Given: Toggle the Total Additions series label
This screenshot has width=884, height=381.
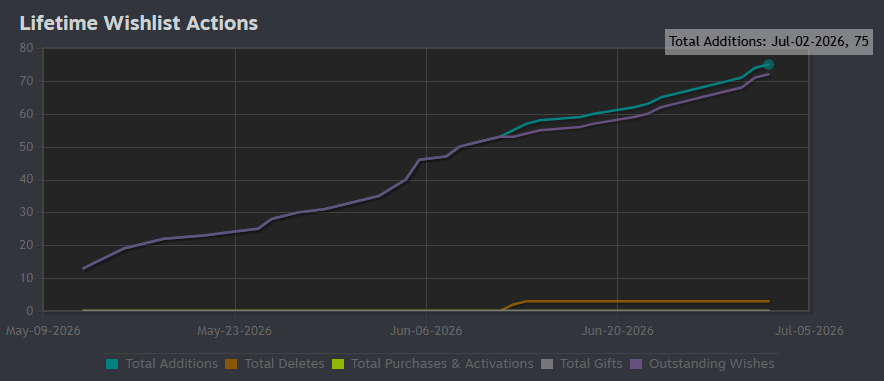Looking at the screenshot, I should point(171,364).
